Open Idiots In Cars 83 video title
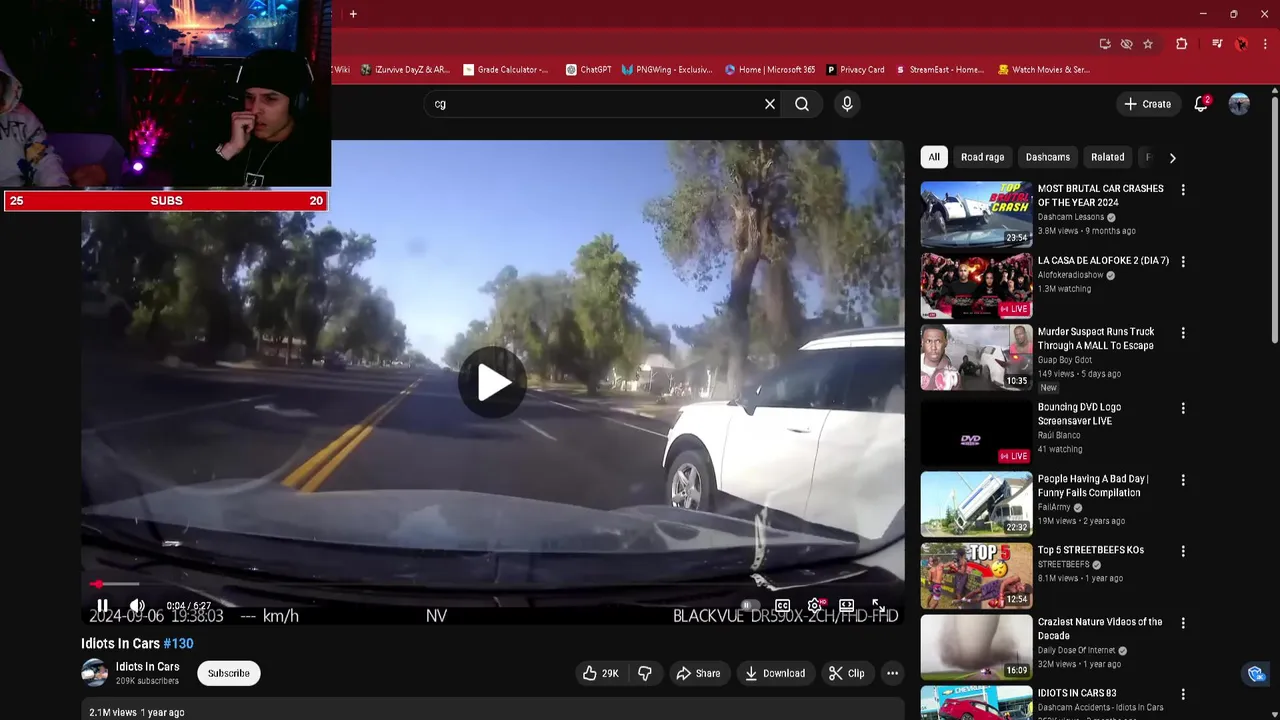The width and height of the screenshot is (1280, 720). pyautogui.click(x=1077, y=693)
